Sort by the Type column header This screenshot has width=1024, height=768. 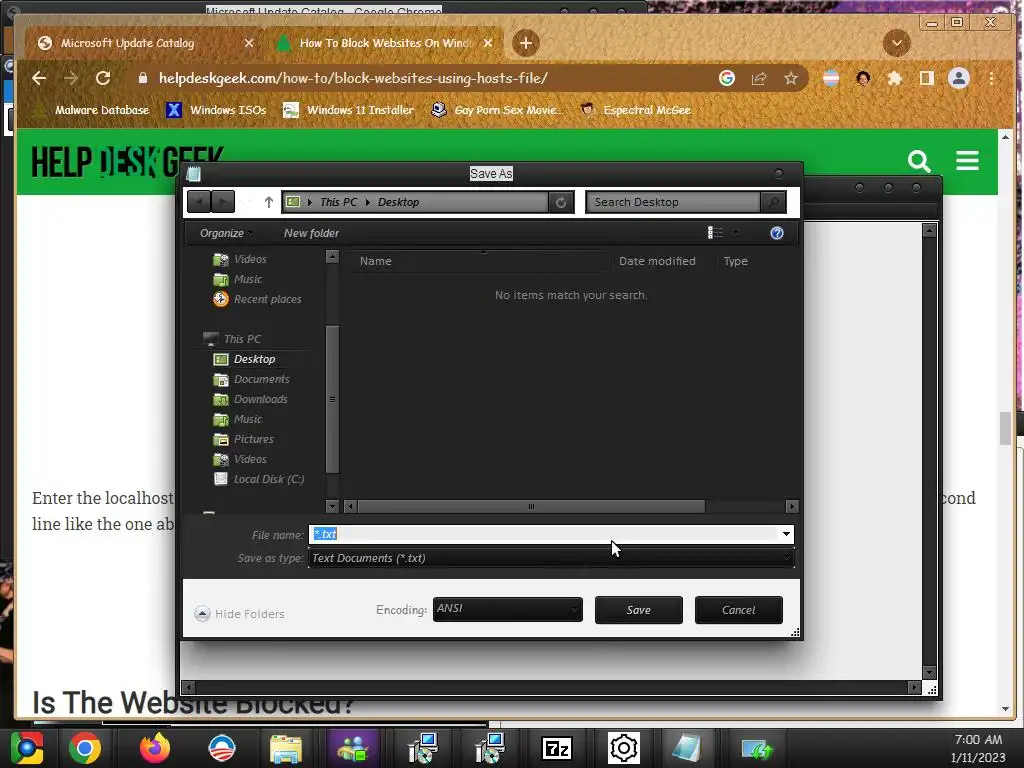point(735,261)
